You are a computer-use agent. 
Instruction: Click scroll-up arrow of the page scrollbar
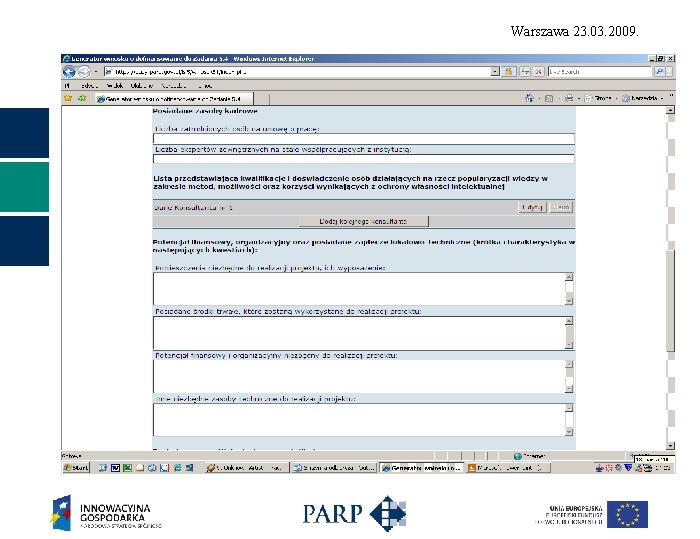point(670,110)
